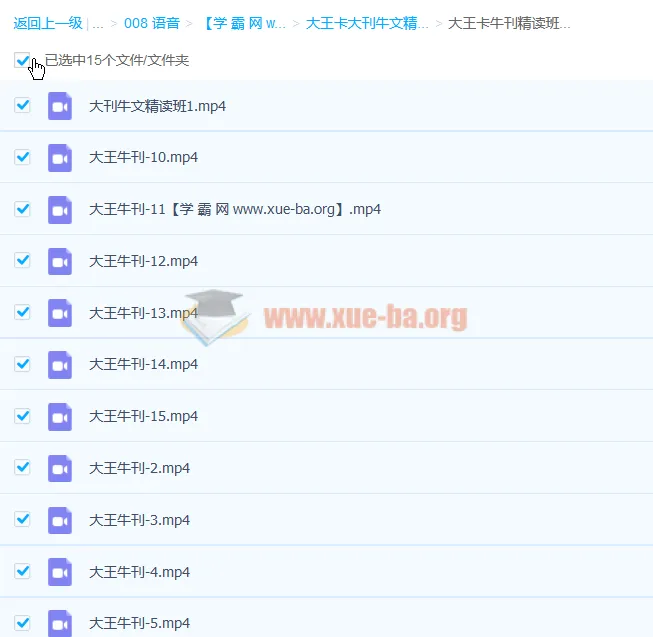
Task: Open file 大王牛刊-10.mp4
Action: [x=143, y=157]
